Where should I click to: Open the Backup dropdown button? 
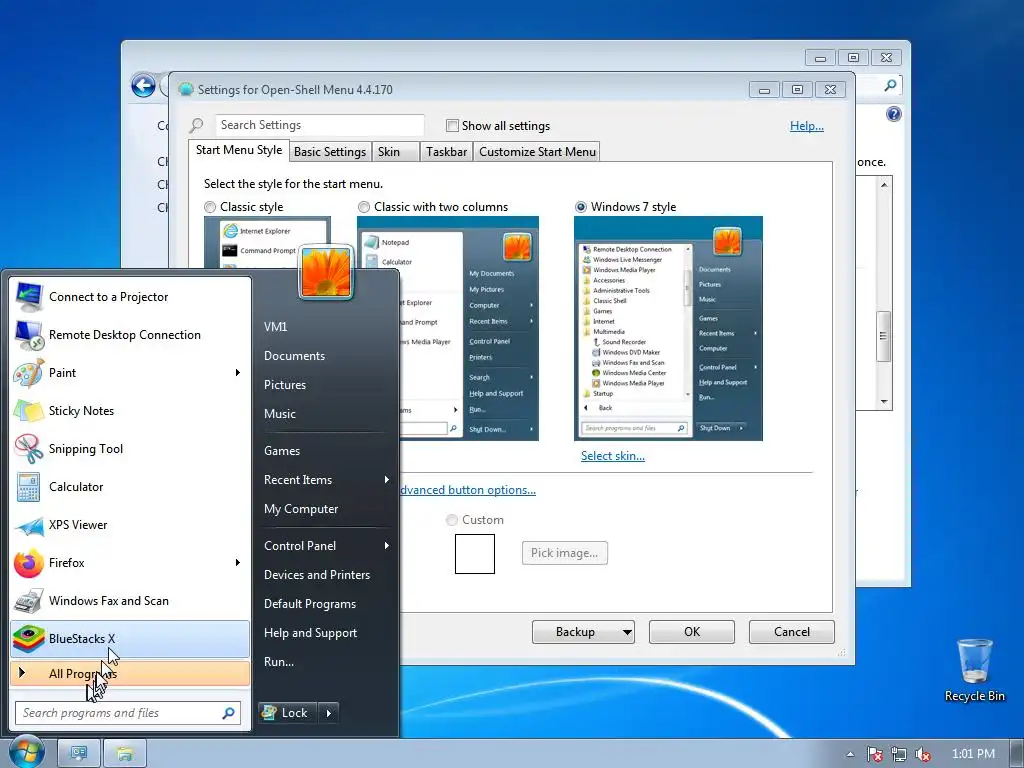coord(583,632)
